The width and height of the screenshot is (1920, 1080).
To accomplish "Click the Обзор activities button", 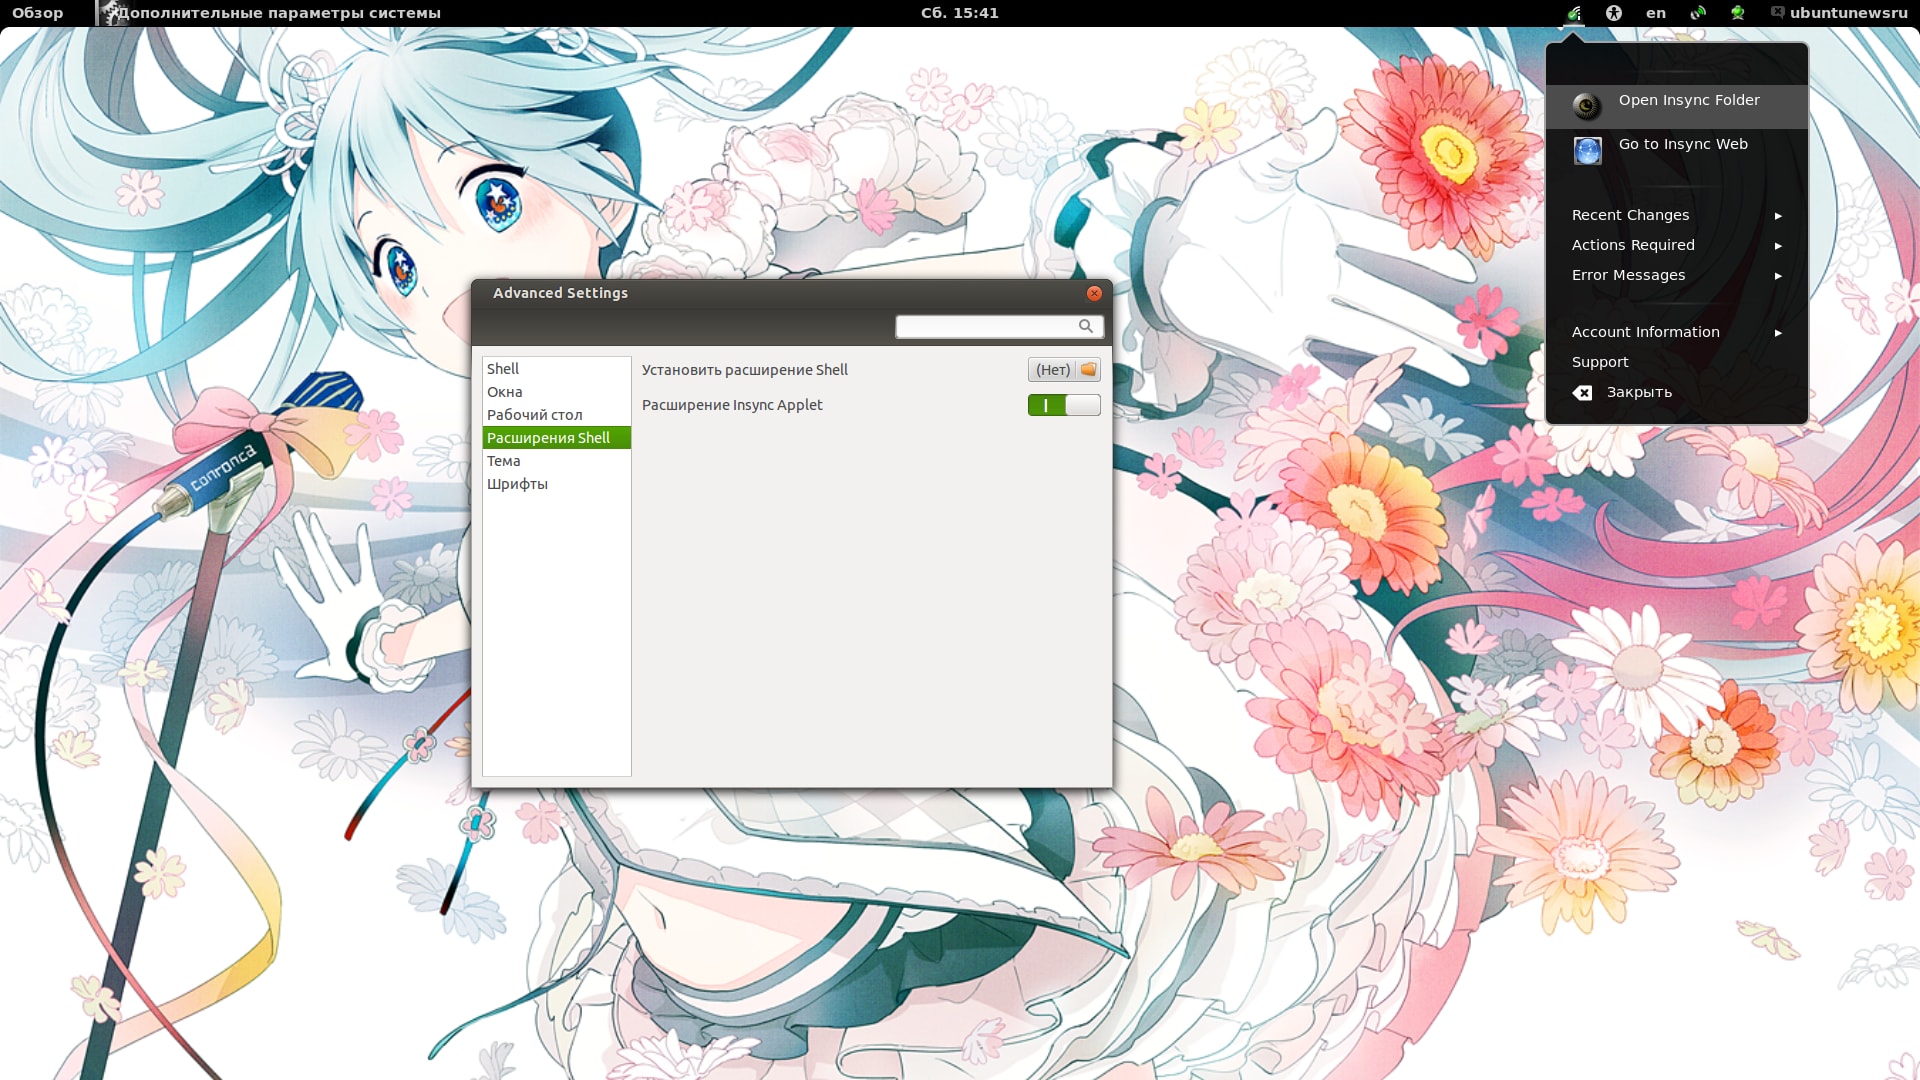I will point(38,13).
